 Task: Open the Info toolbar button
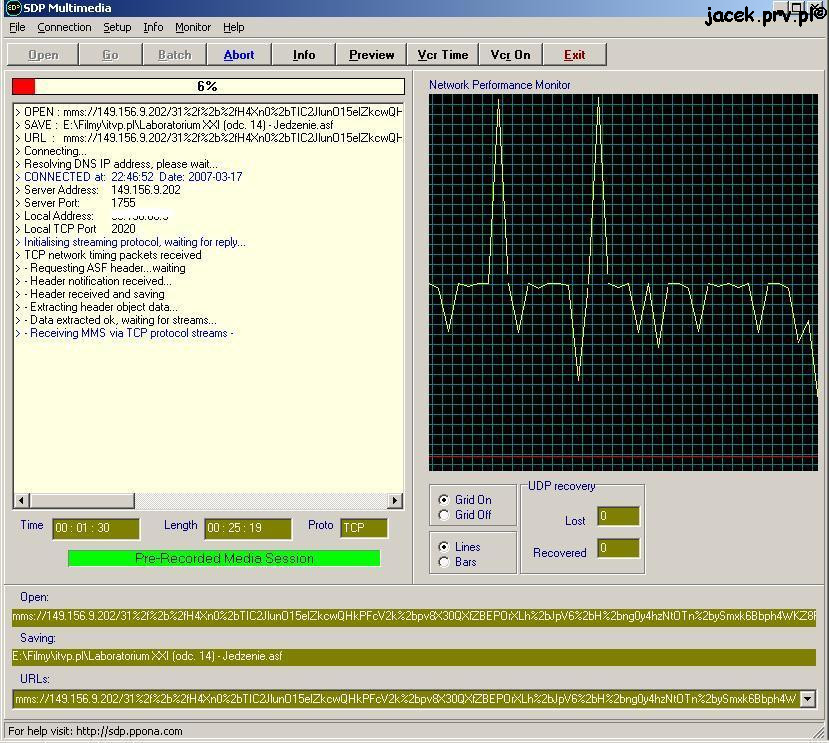click(x=304, y=55)
